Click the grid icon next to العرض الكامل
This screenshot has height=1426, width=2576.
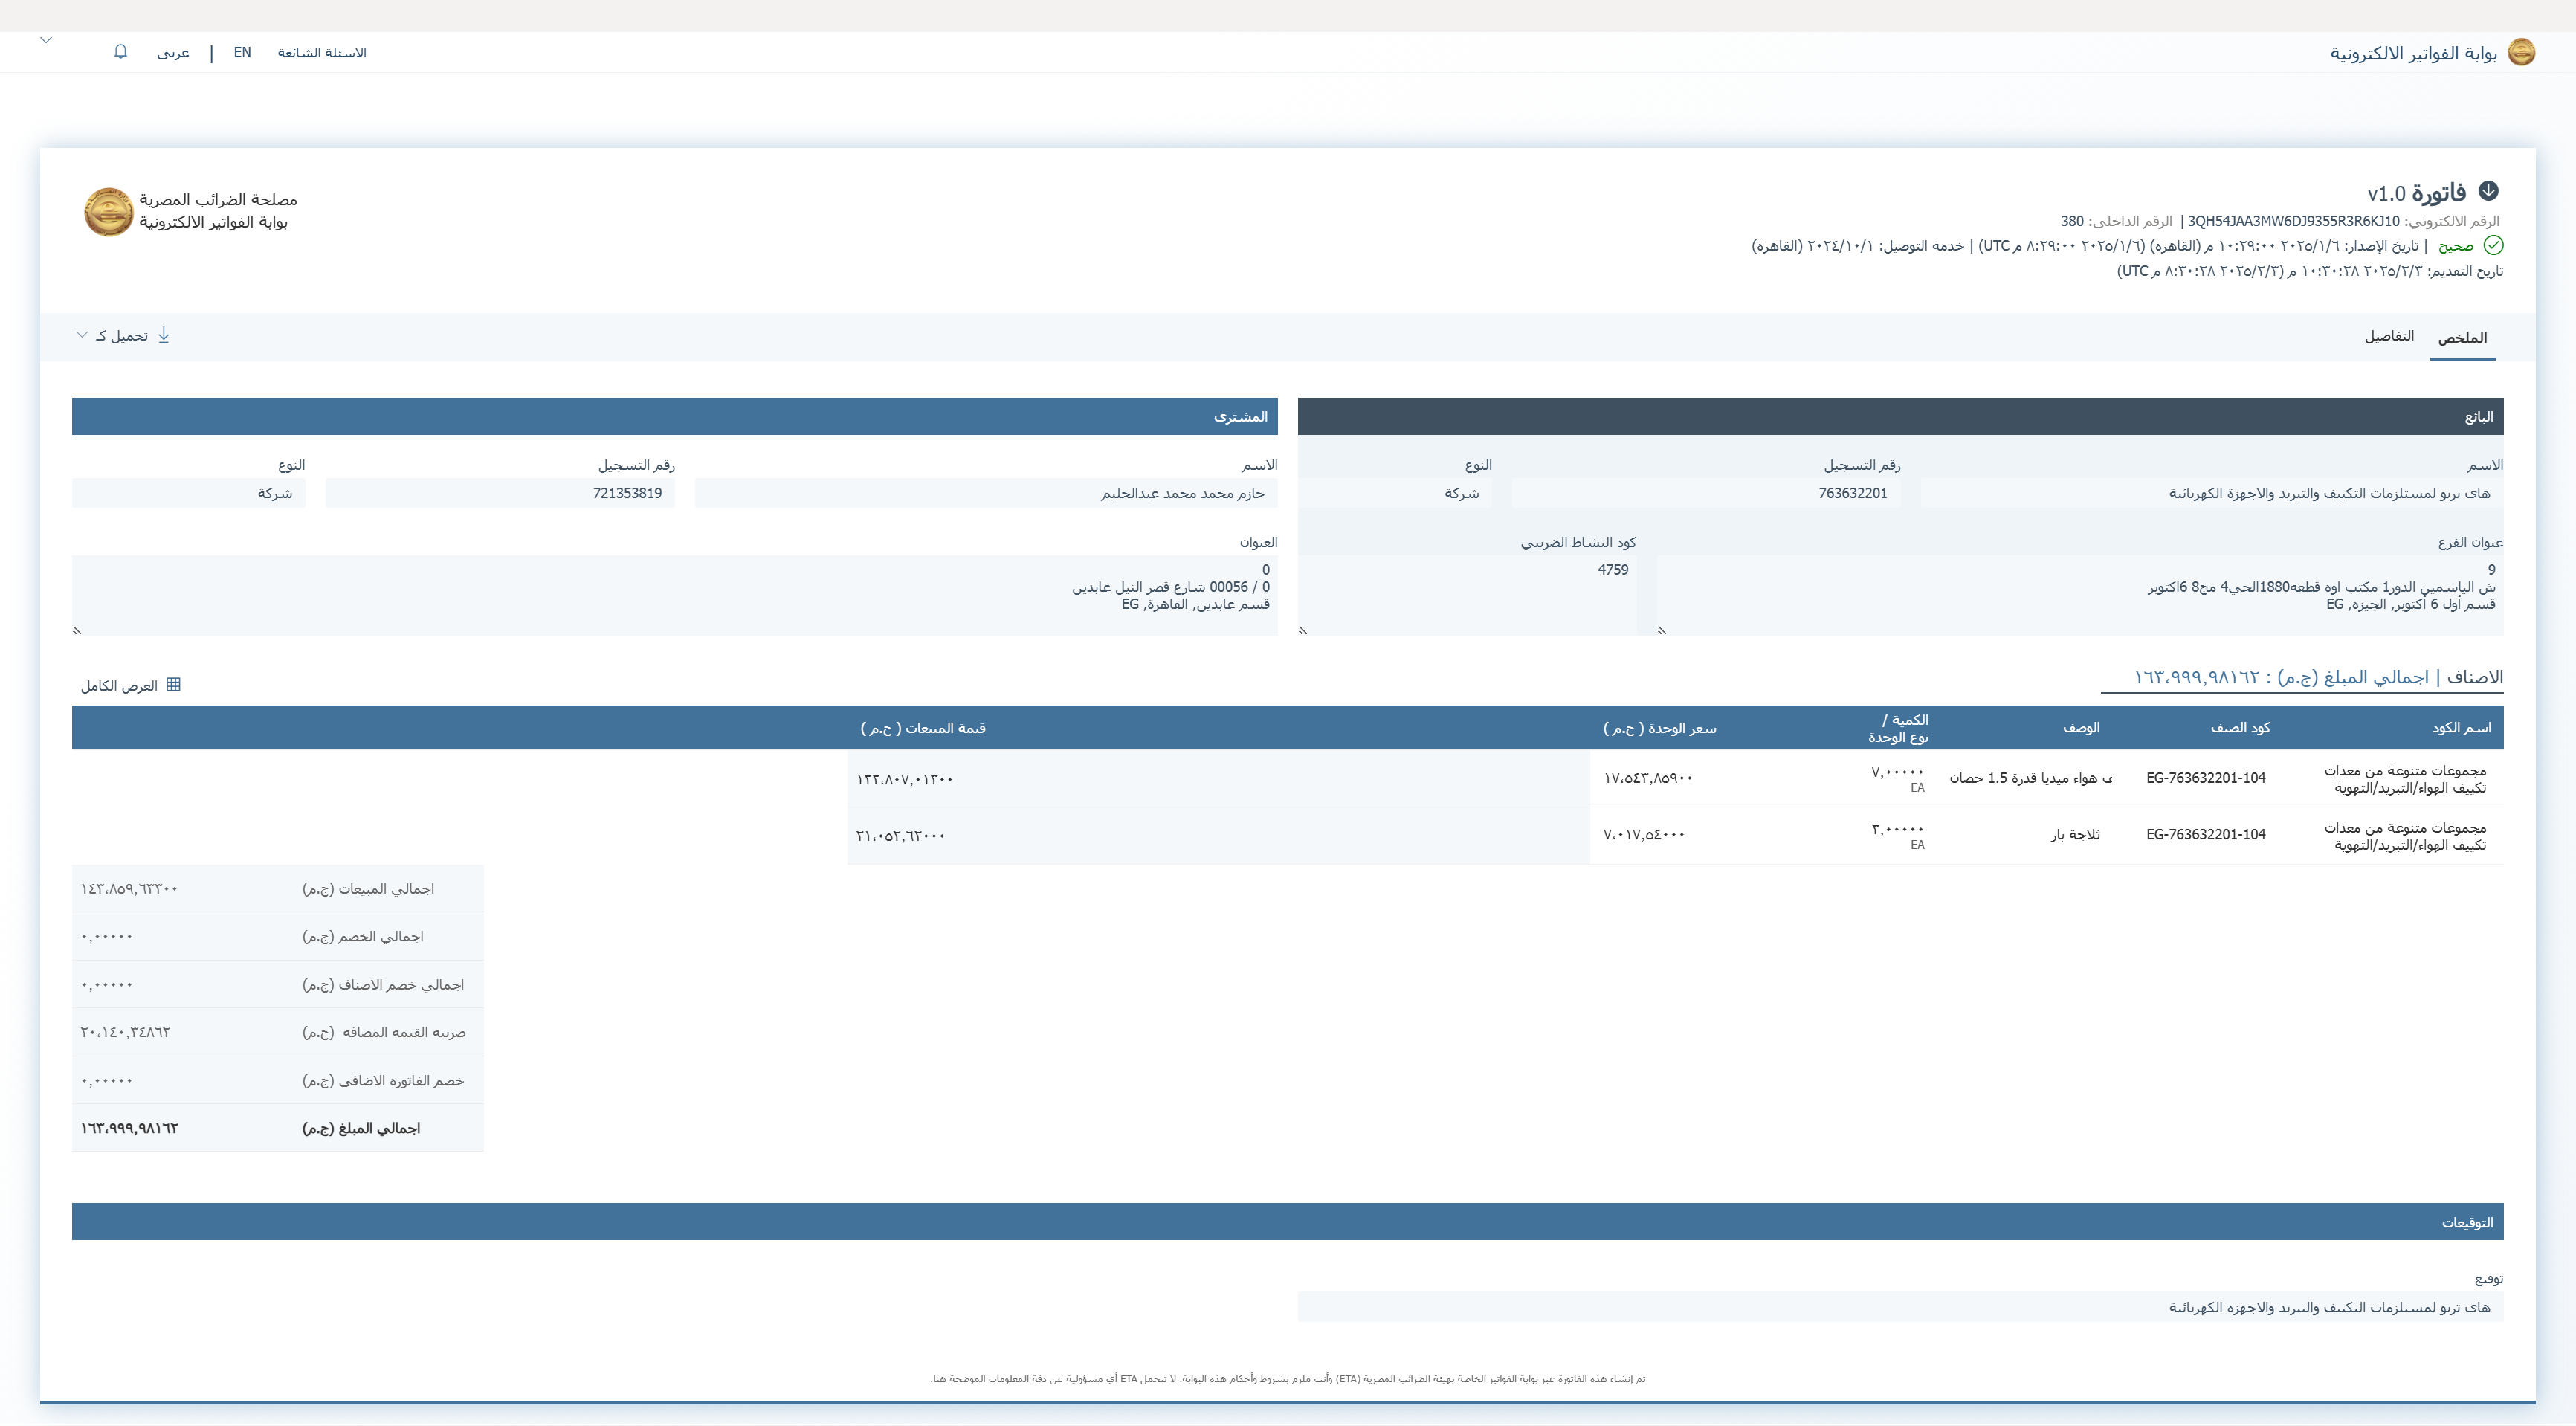click(x=173, y=685)
